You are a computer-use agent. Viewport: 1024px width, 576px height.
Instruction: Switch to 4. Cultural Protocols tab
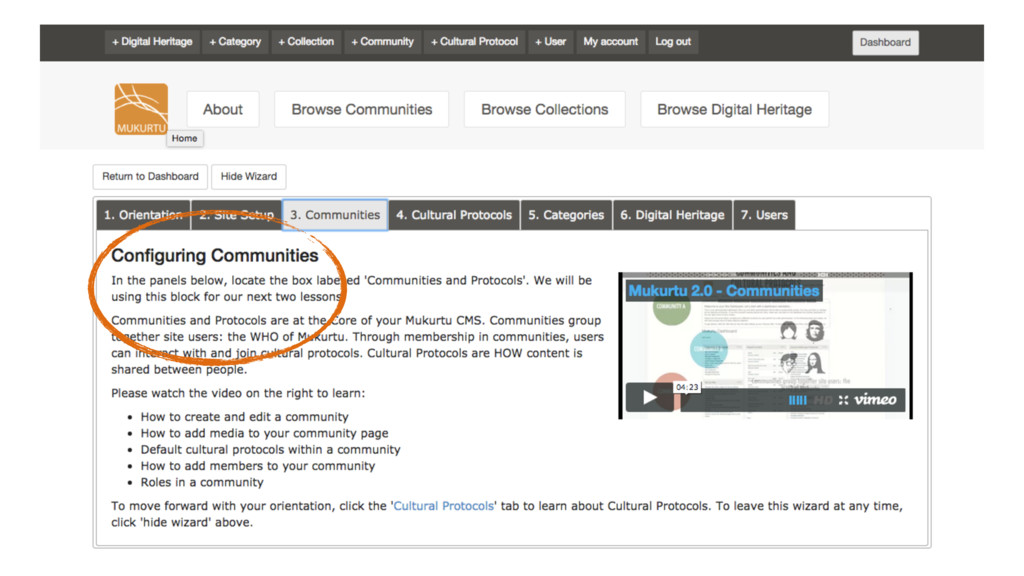(454, 215)
